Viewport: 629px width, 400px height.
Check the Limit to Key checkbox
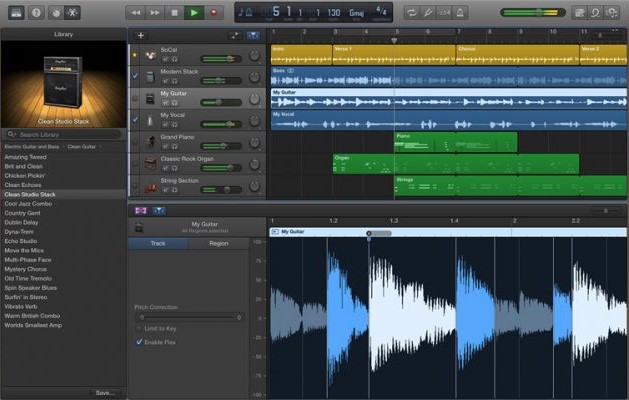coord(139,328)
